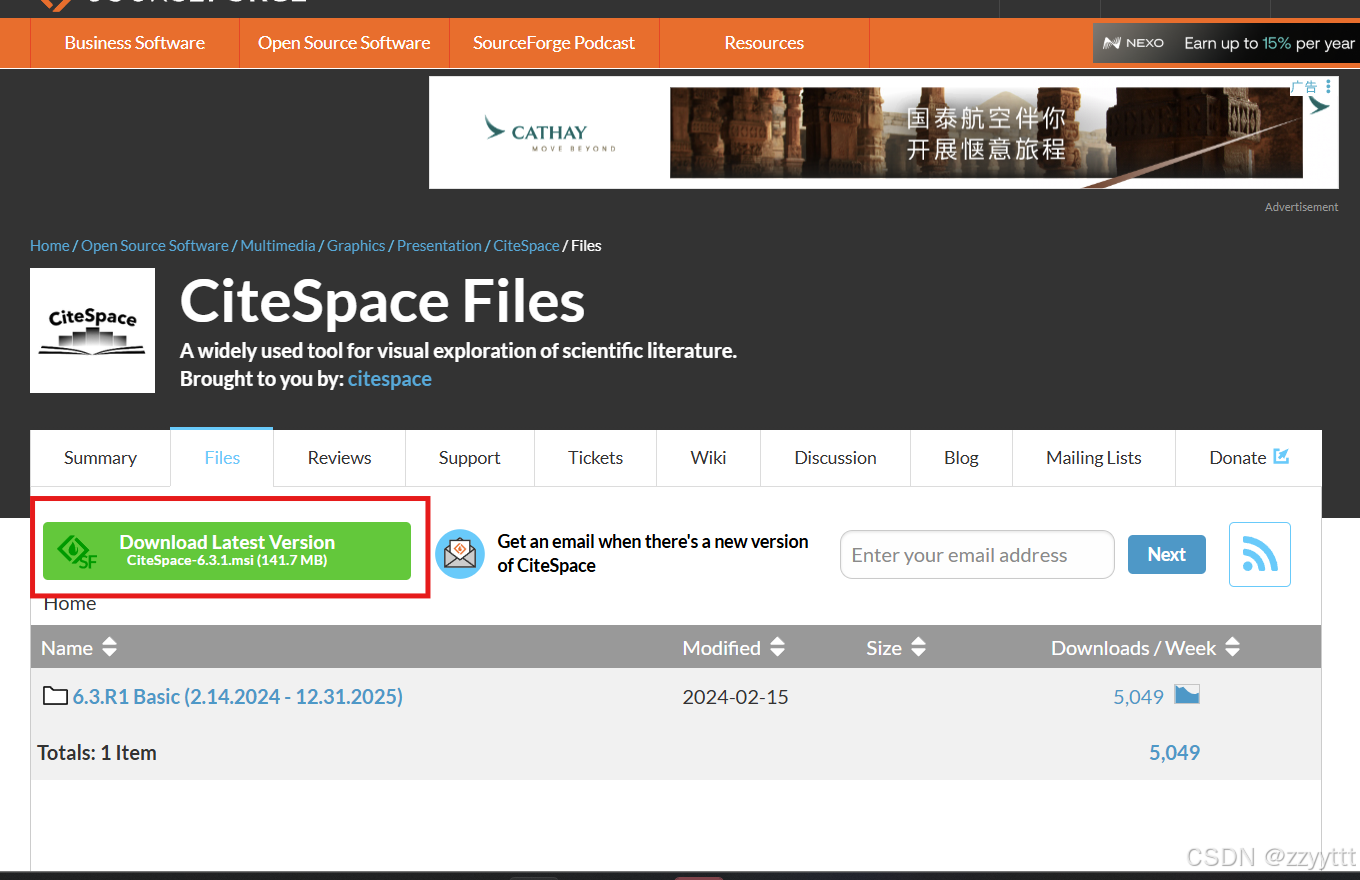Open the citespace project owner link
Viewport: 1360px width, 880px height.
(x=389, y=378)
